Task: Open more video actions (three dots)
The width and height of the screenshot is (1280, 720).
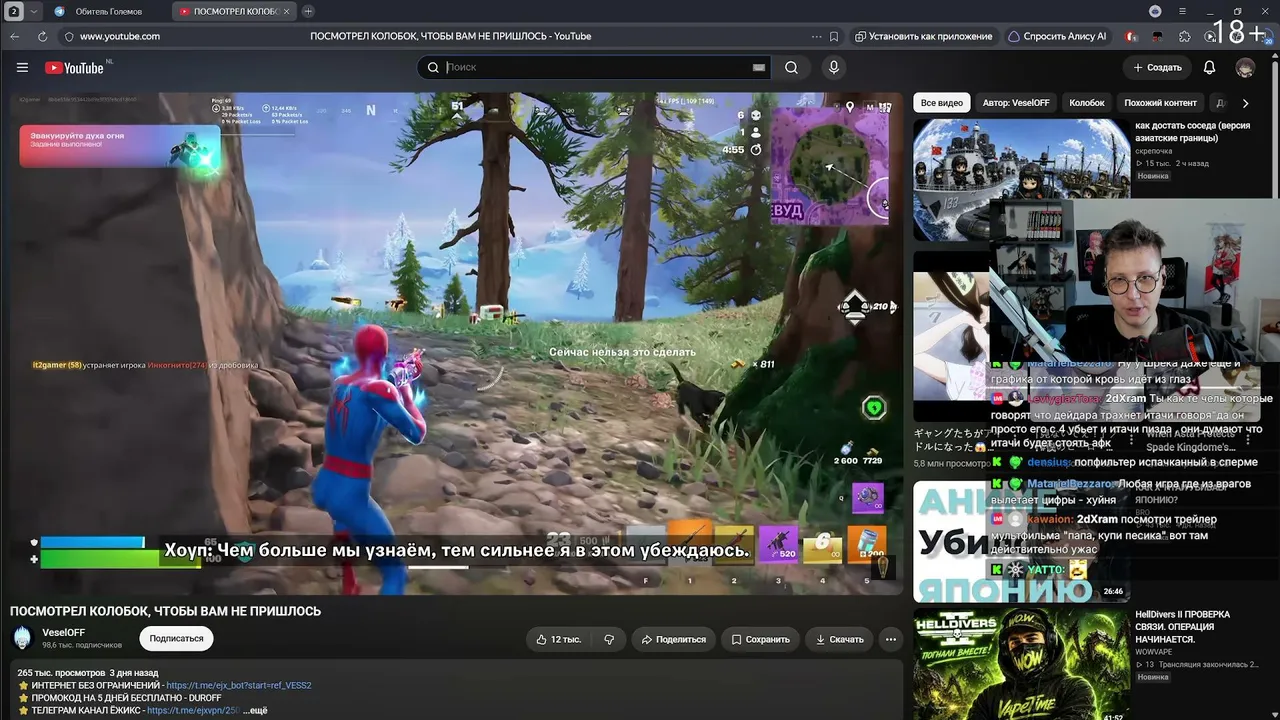Action: tap(890, 639)
